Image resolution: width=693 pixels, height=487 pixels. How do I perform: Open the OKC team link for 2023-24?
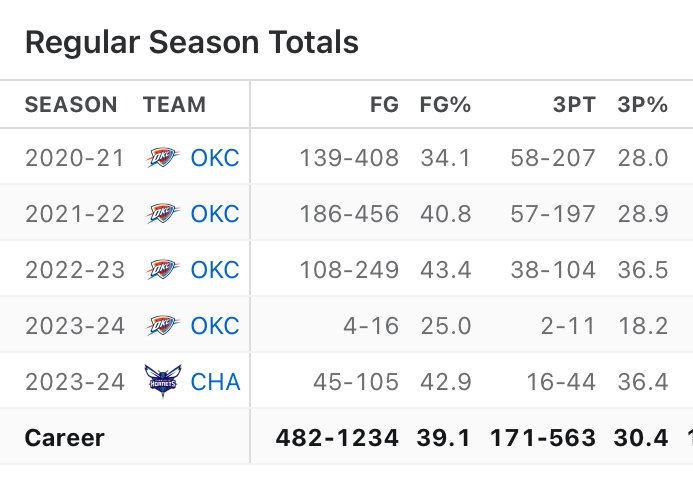(x=215, y=326)
